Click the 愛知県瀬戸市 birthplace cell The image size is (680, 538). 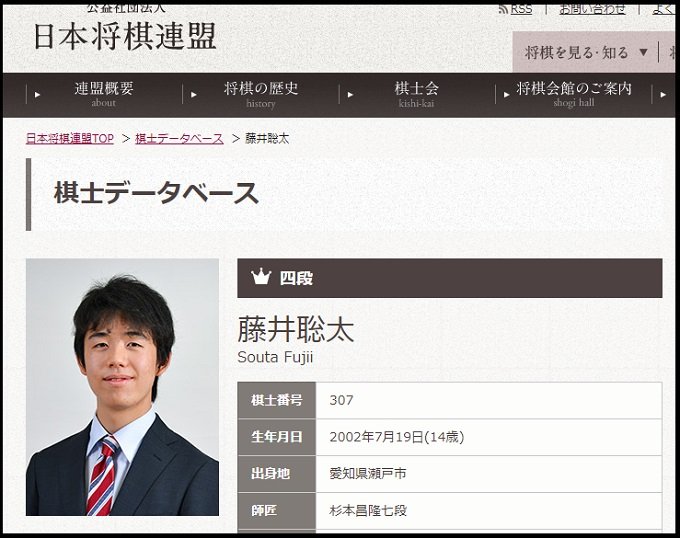point(489,474)
